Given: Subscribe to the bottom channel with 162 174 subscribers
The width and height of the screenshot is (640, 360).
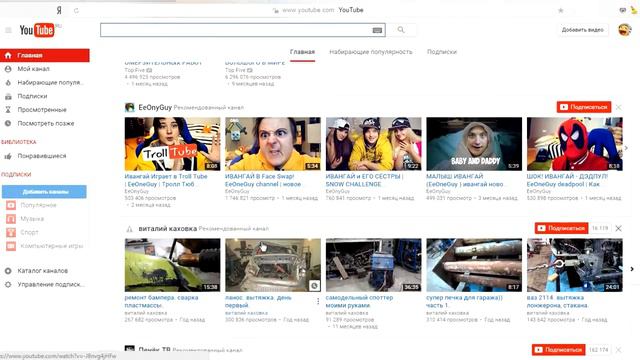Looking at the screenshot, I should [558, 350].
